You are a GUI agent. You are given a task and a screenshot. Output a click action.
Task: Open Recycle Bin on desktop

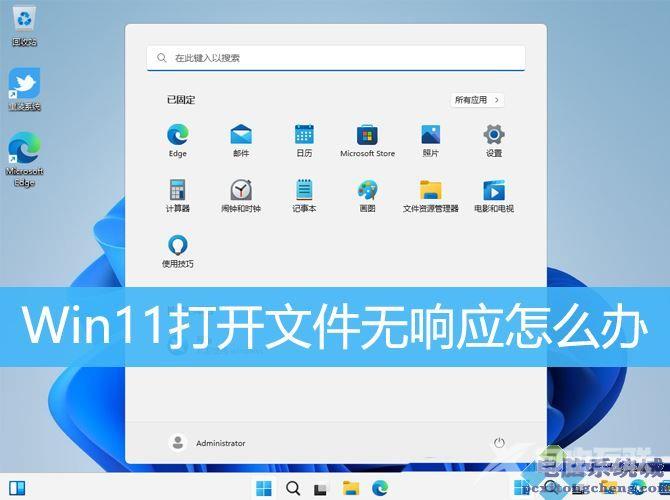point(24,27)
